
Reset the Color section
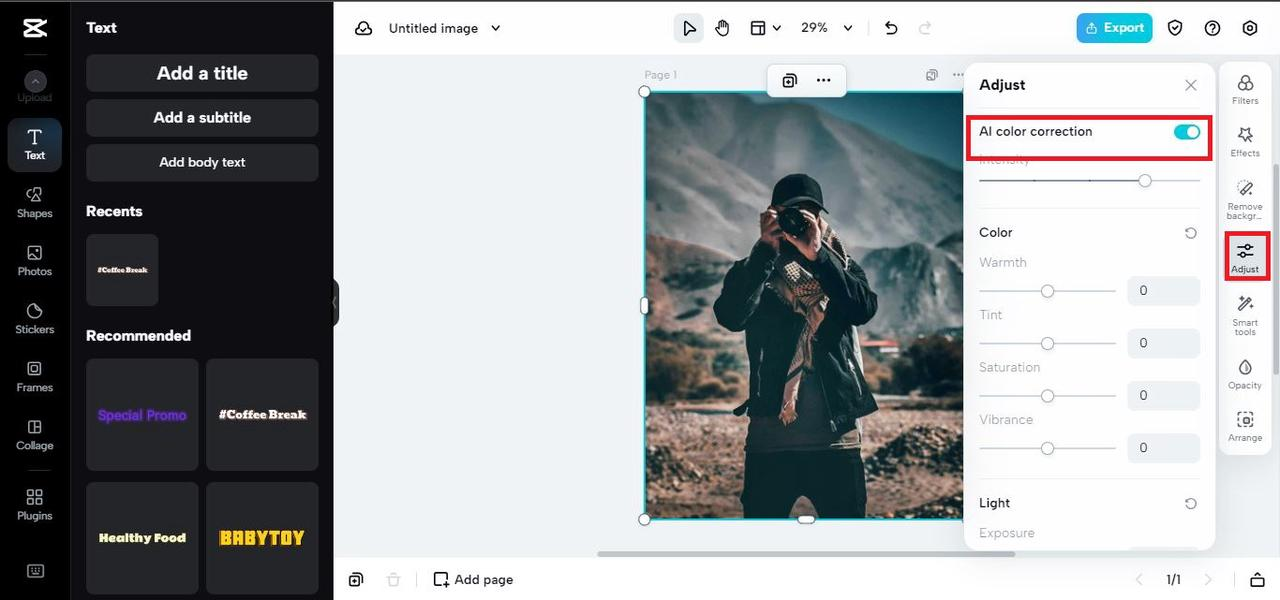click(1190, 233)
